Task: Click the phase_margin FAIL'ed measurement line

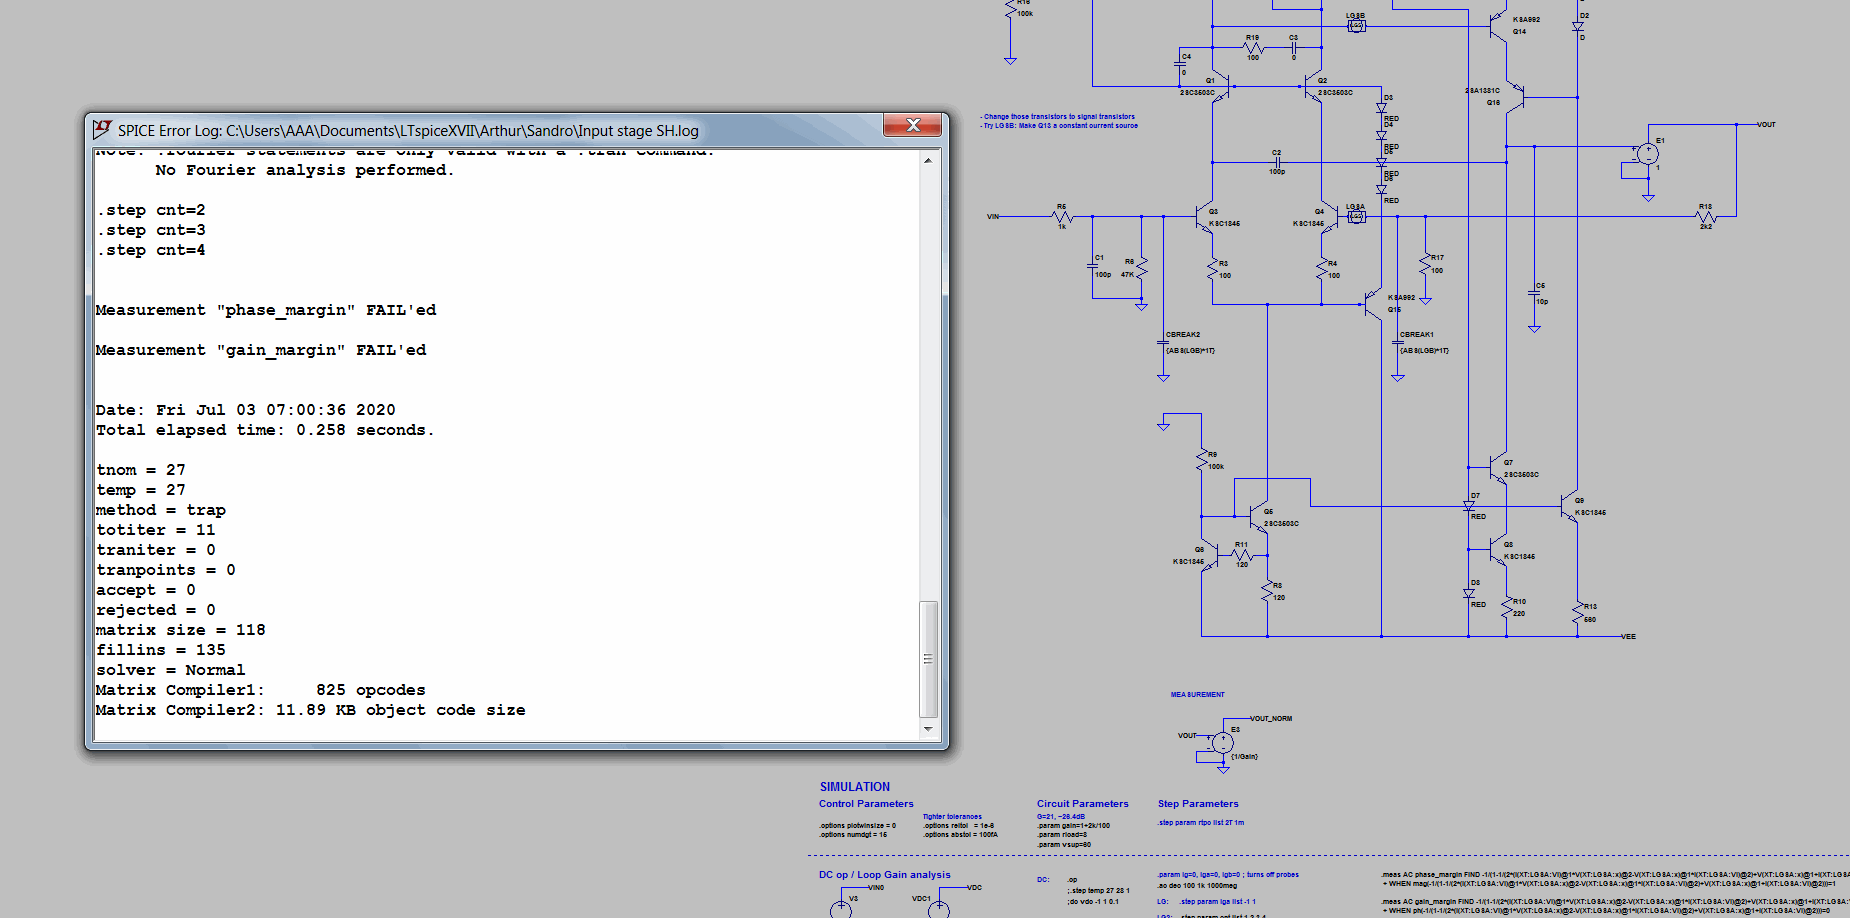Action: [266, 310]
